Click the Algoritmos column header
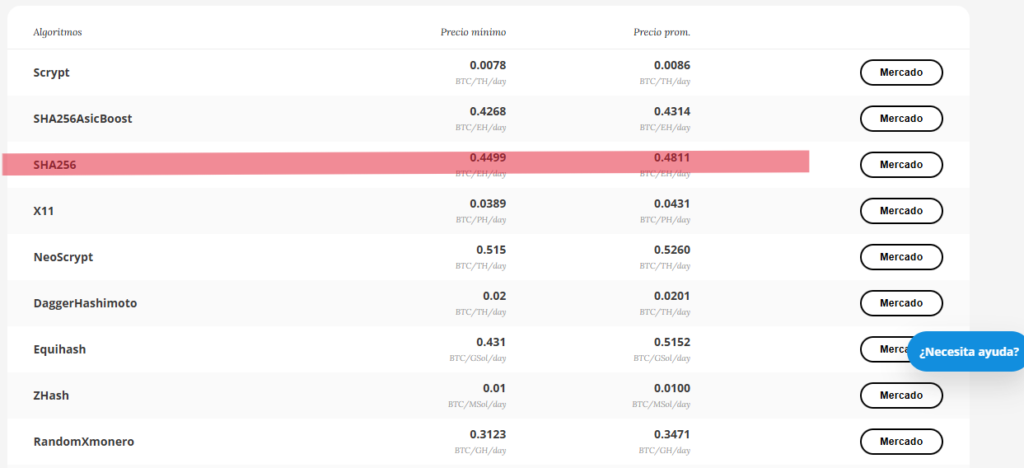The image size is (1024, 468). point(57,32)
